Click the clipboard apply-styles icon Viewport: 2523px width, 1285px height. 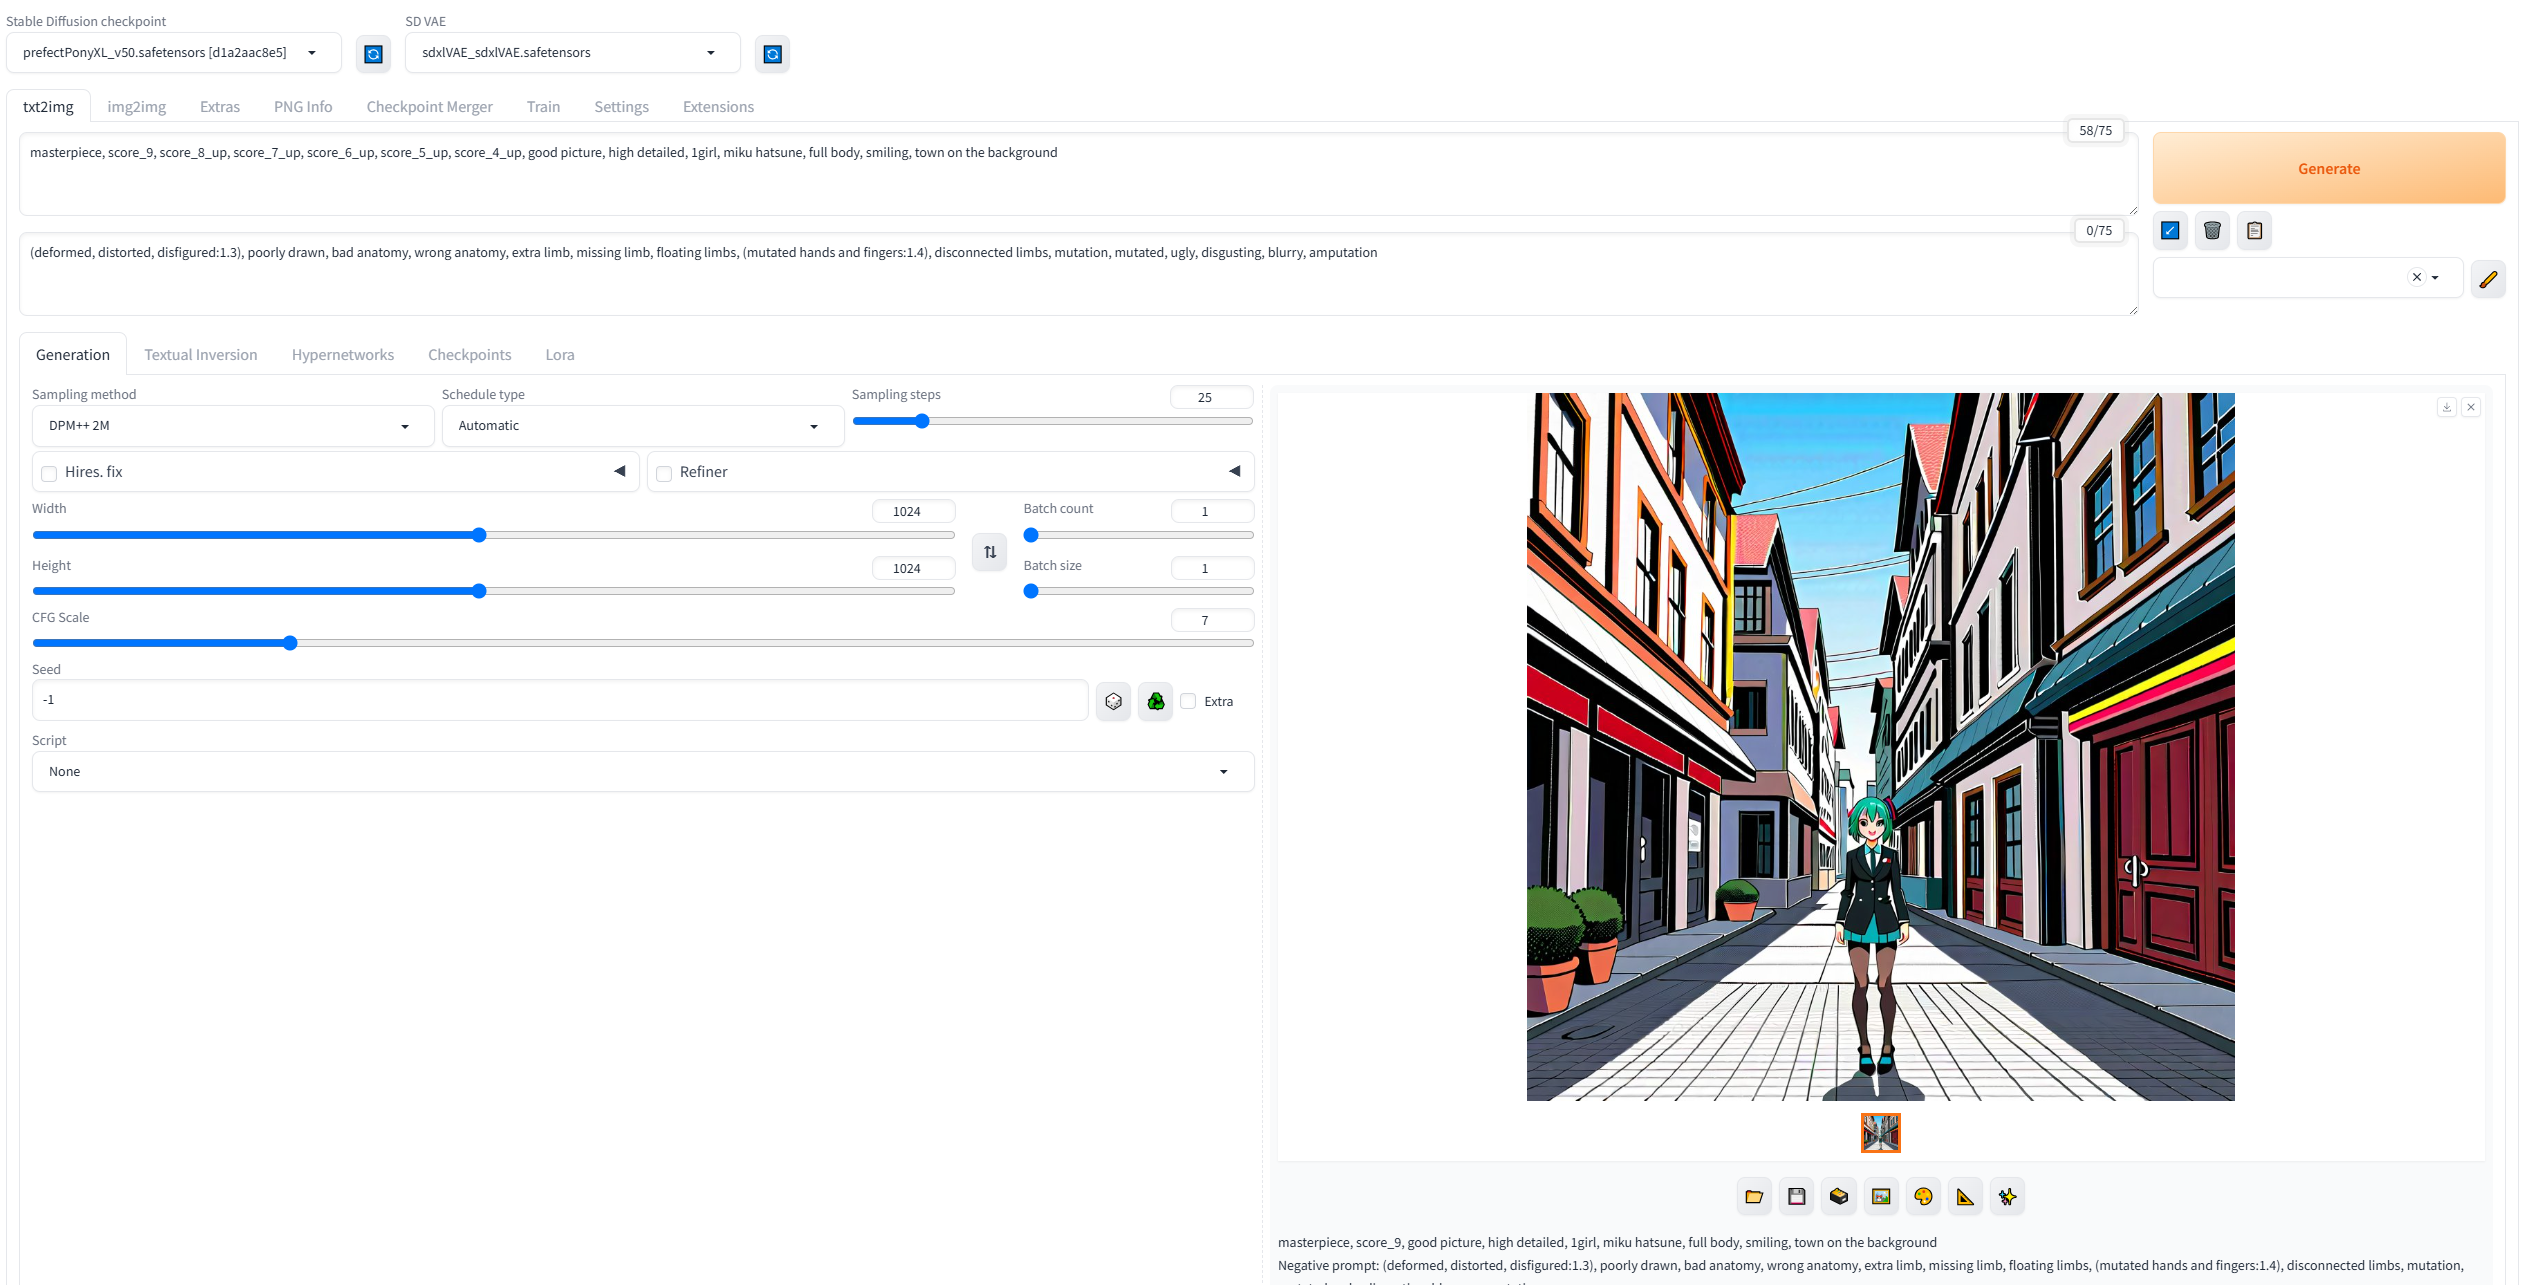(x=2254, y=231)
